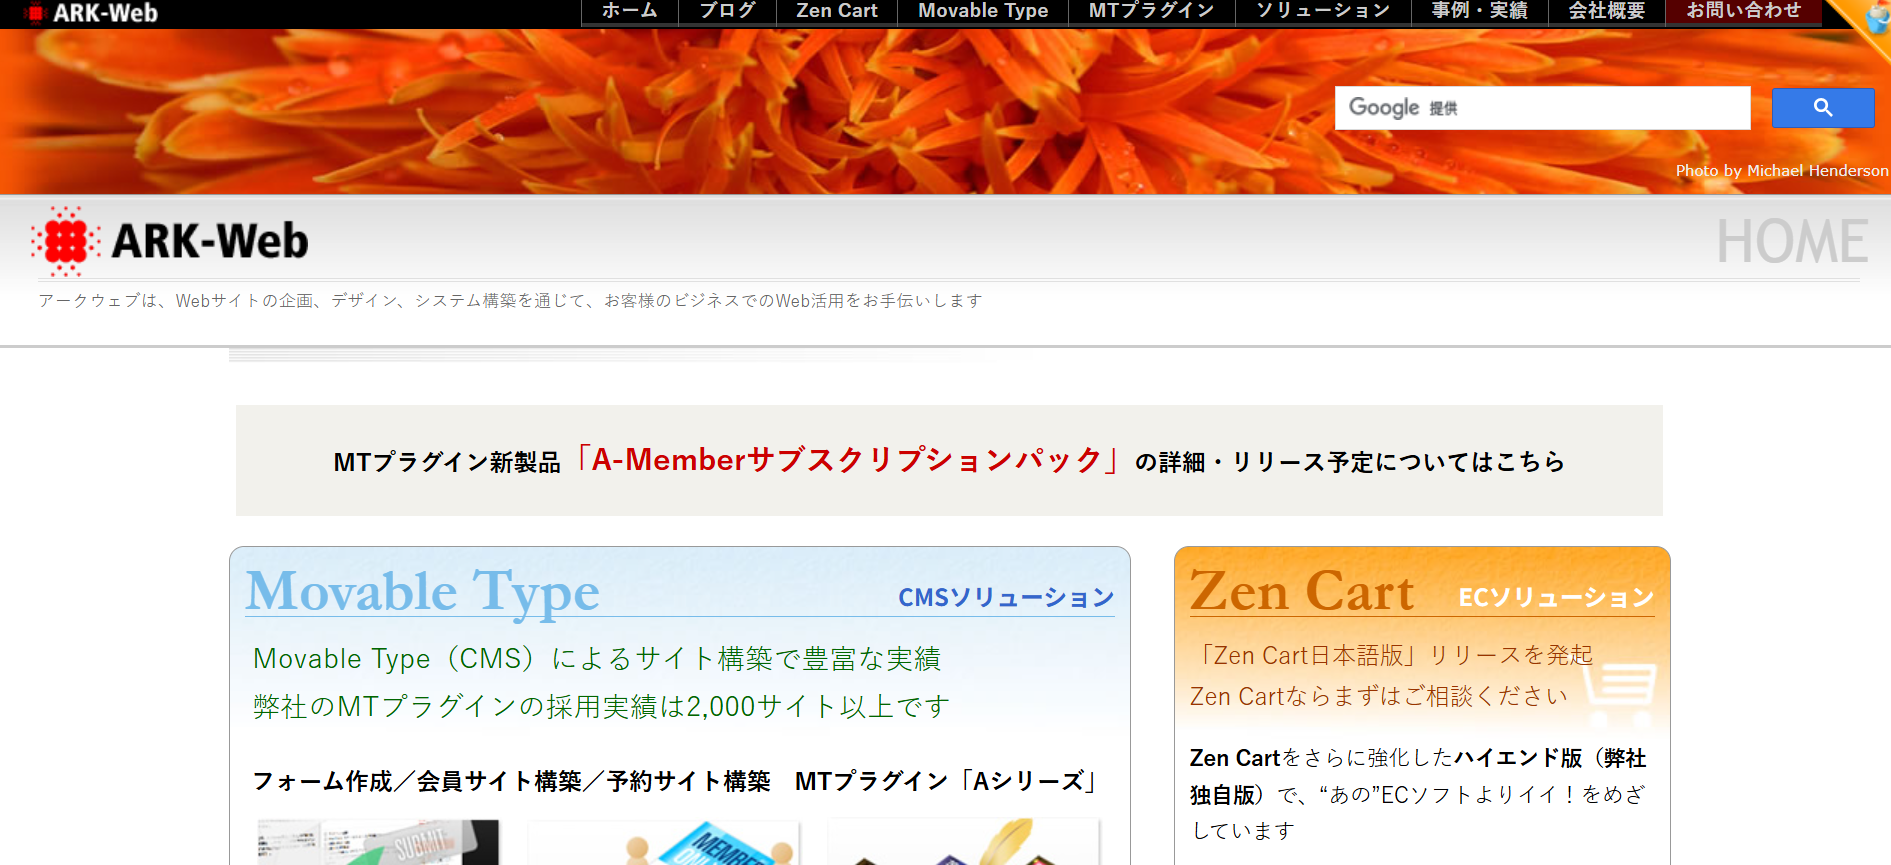Click the お問い合わせ contact menu item
1891x865 pixels.
pyautogui.click(x=1743, y=11)
